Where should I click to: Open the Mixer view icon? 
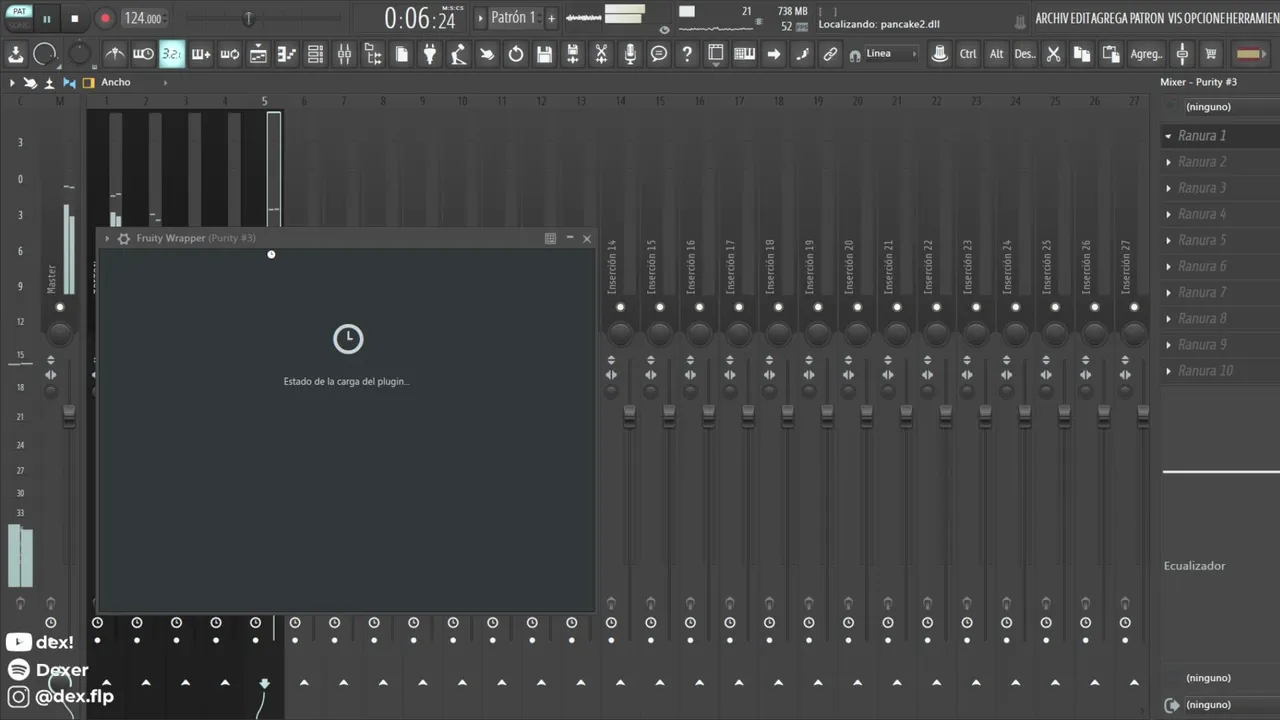[344, 54]
